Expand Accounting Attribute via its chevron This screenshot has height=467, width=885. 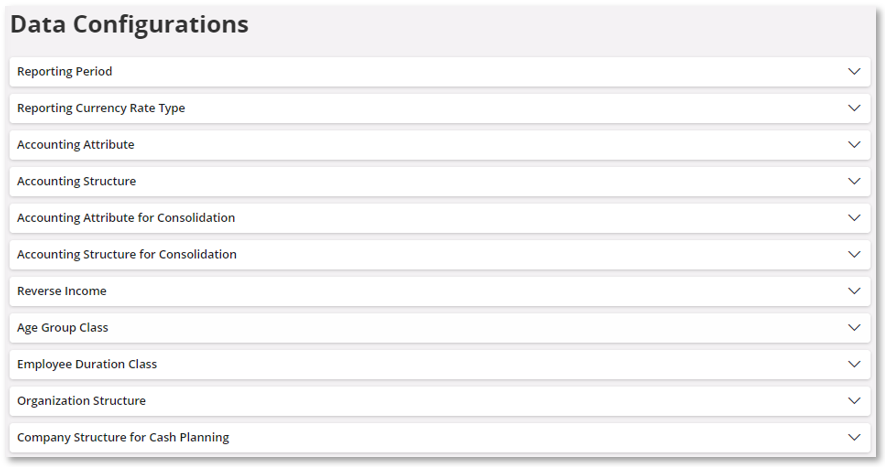pyautogui.click(x=854, y=145)
